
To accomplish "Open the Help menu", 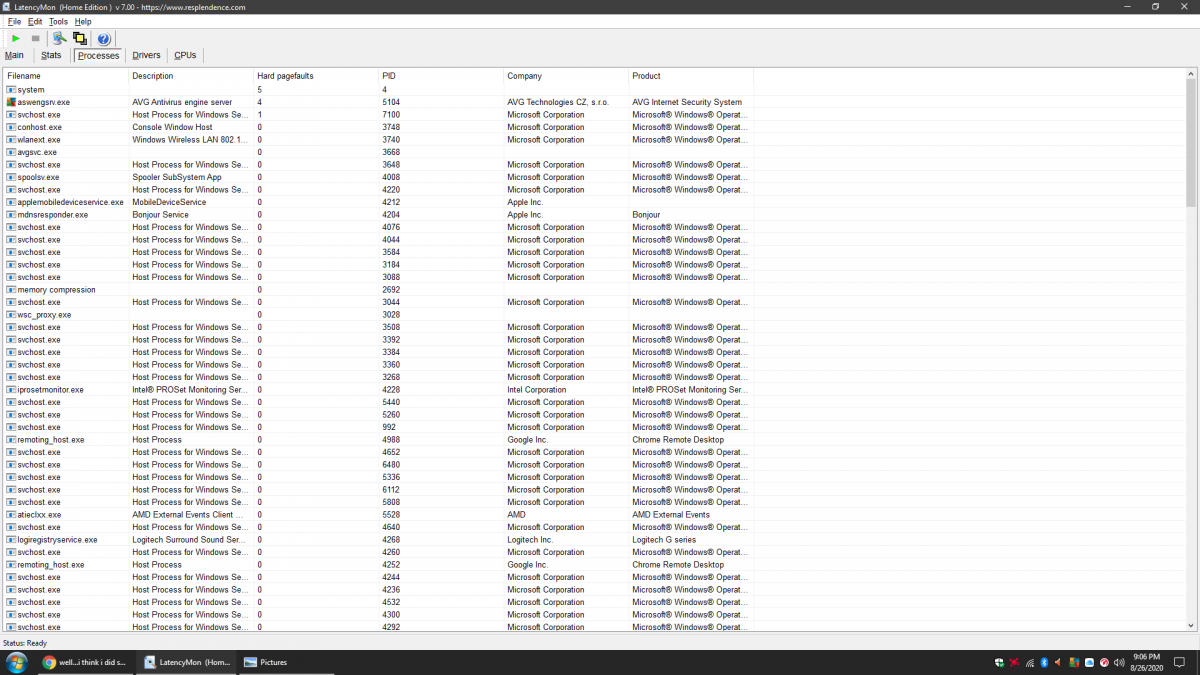I will tap(83, 21).
